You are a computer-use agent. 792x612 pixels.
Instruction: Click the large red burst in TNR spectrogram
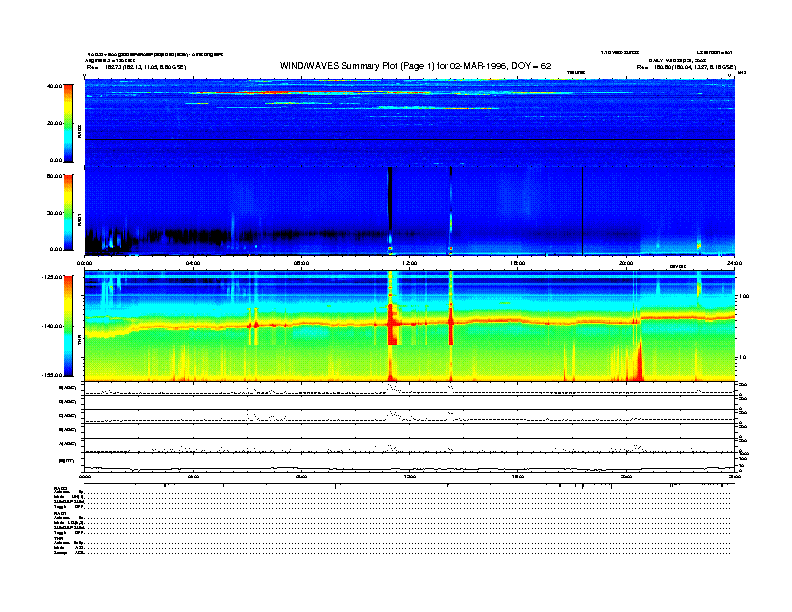pos(391,323)
